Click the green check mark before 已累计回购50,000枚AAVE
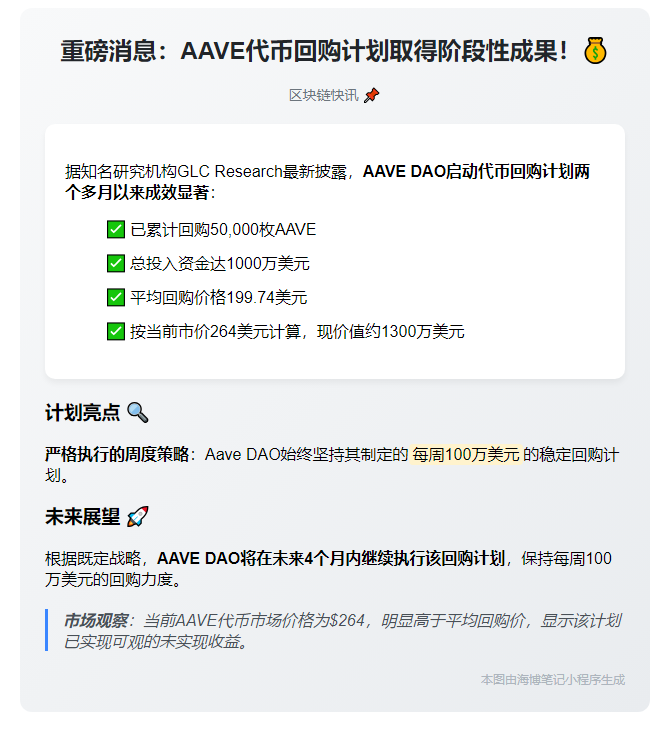The image size is (670, 744). tap(116, 230)
